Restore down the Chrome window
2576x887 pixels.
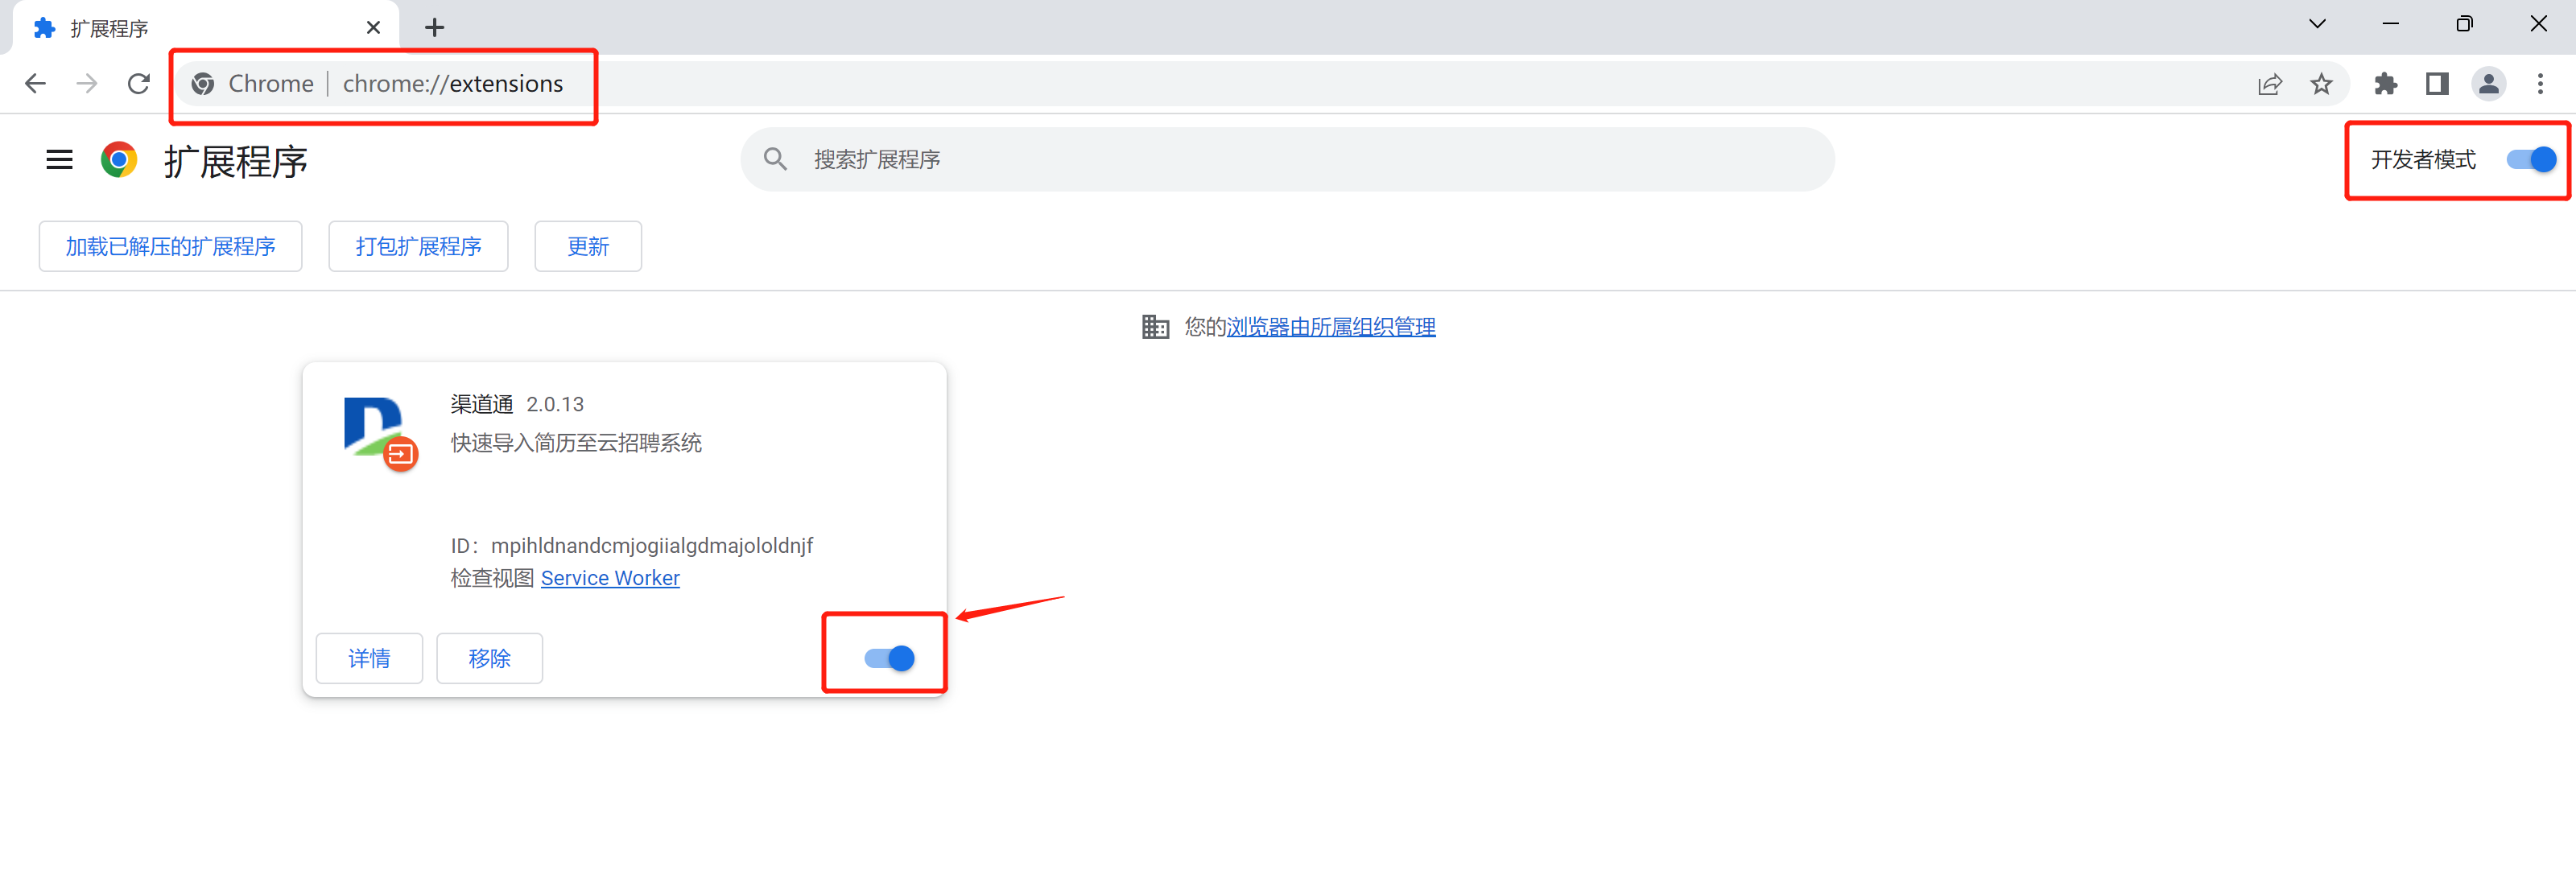click(x=2464, y=24)
